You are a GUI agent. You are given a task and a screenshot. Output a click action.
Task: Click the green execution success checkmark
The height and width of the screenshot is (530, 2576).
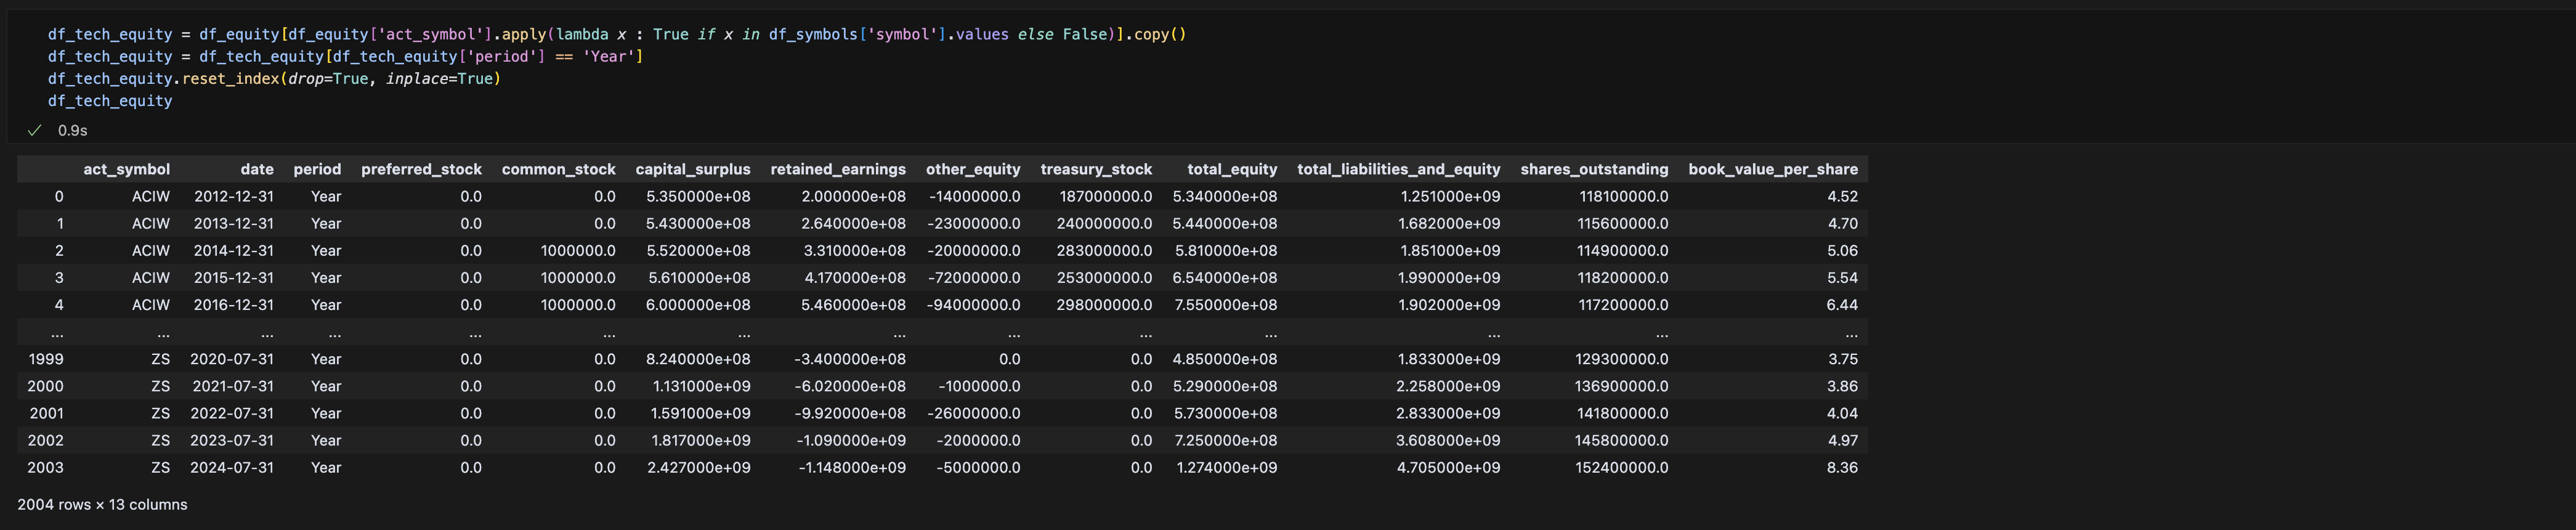(x=34, y=130)
